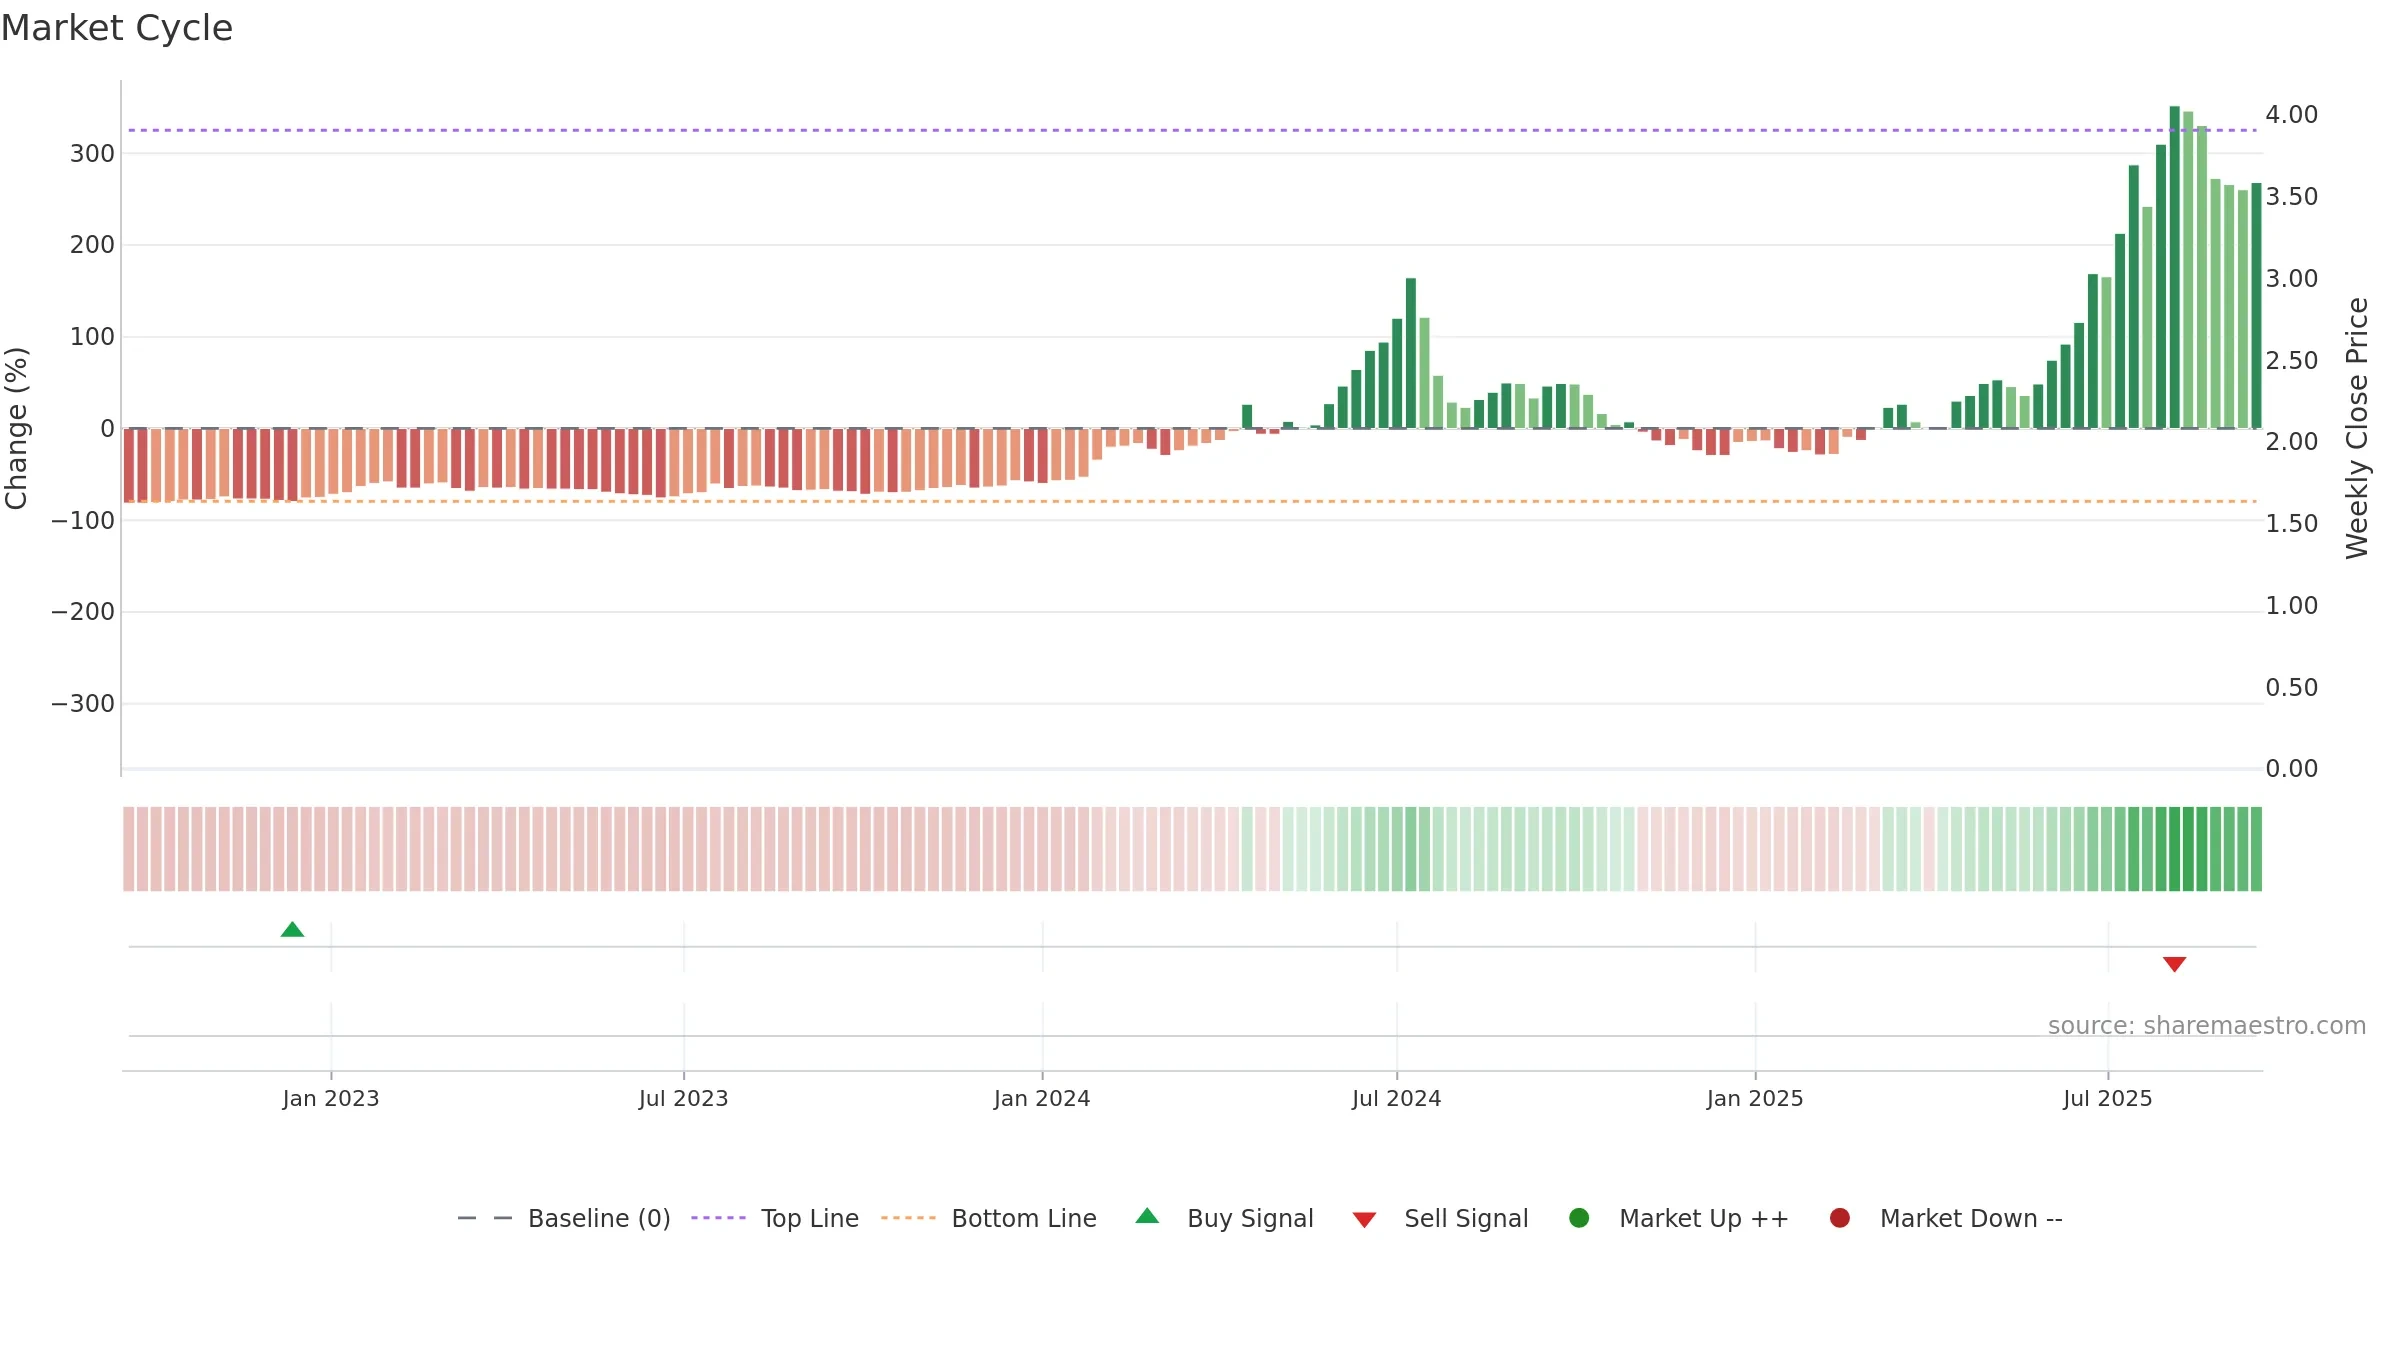Click the Jan 2023 axis label
This screenshot has height=1350, width=2400.
click(x=331, y=1098)
